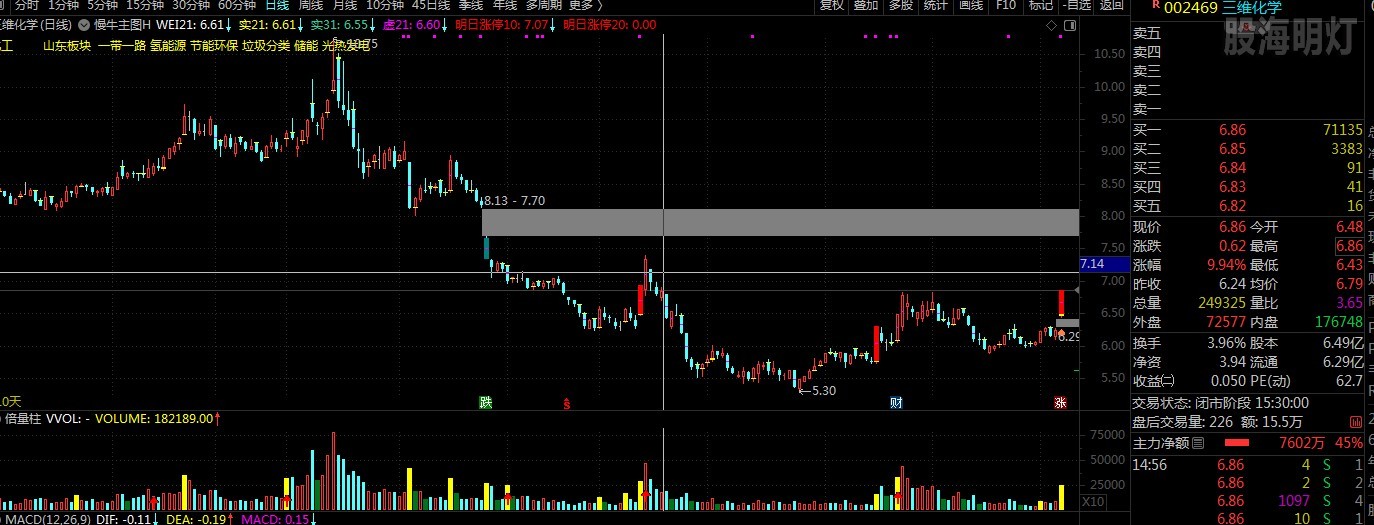1374x525 pixels.
Task: Click the 叠加 overlay button
Action: 865,5
